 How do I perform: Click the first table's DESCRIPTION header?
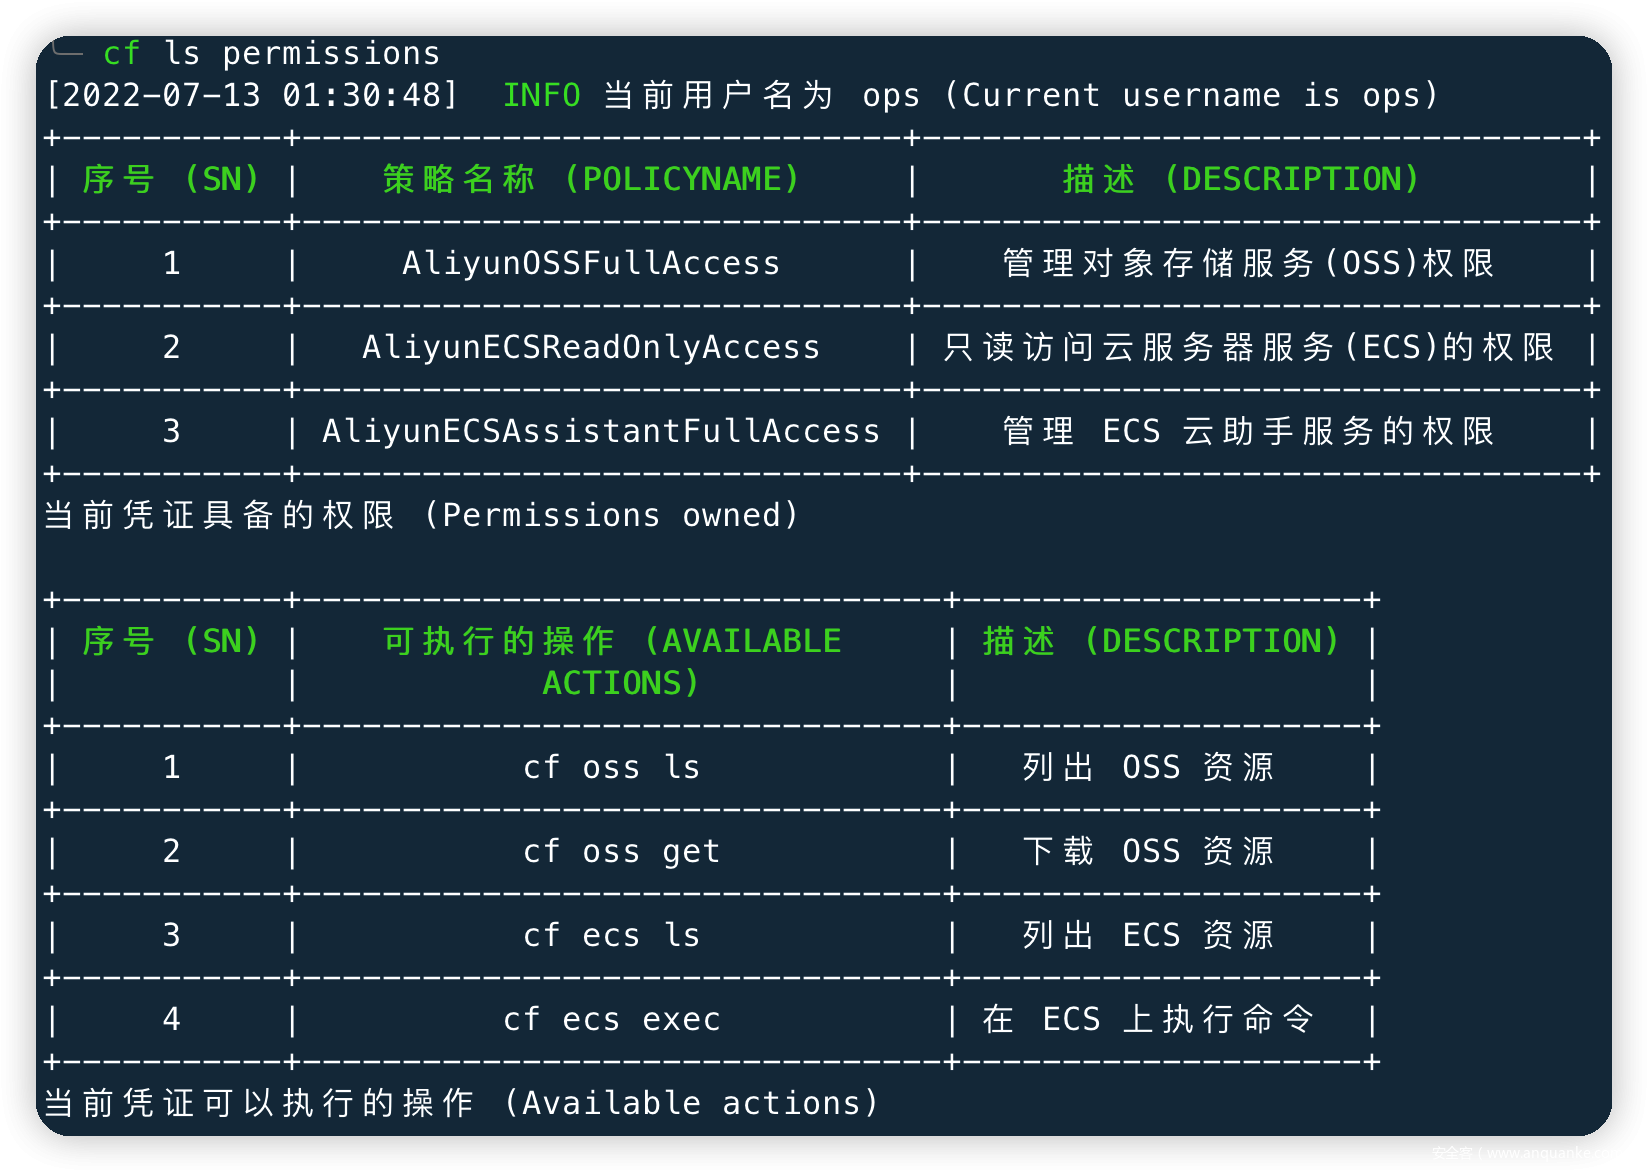(1241, 179)
